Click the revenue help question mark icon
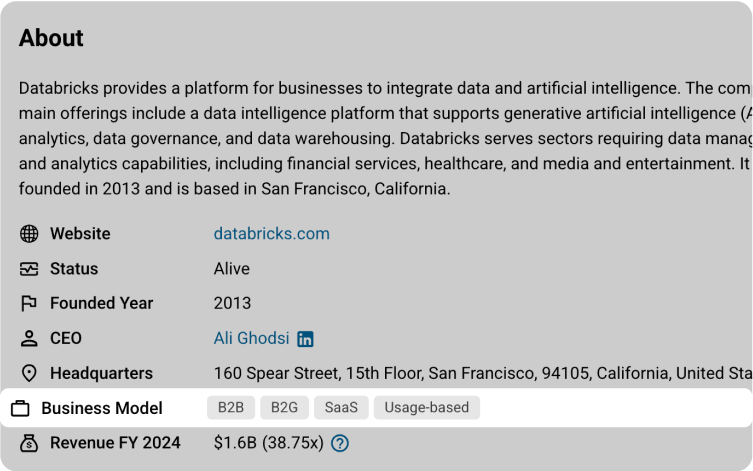Image resolution: width=753 pixels, height=471 pixels. pos(340,443)
